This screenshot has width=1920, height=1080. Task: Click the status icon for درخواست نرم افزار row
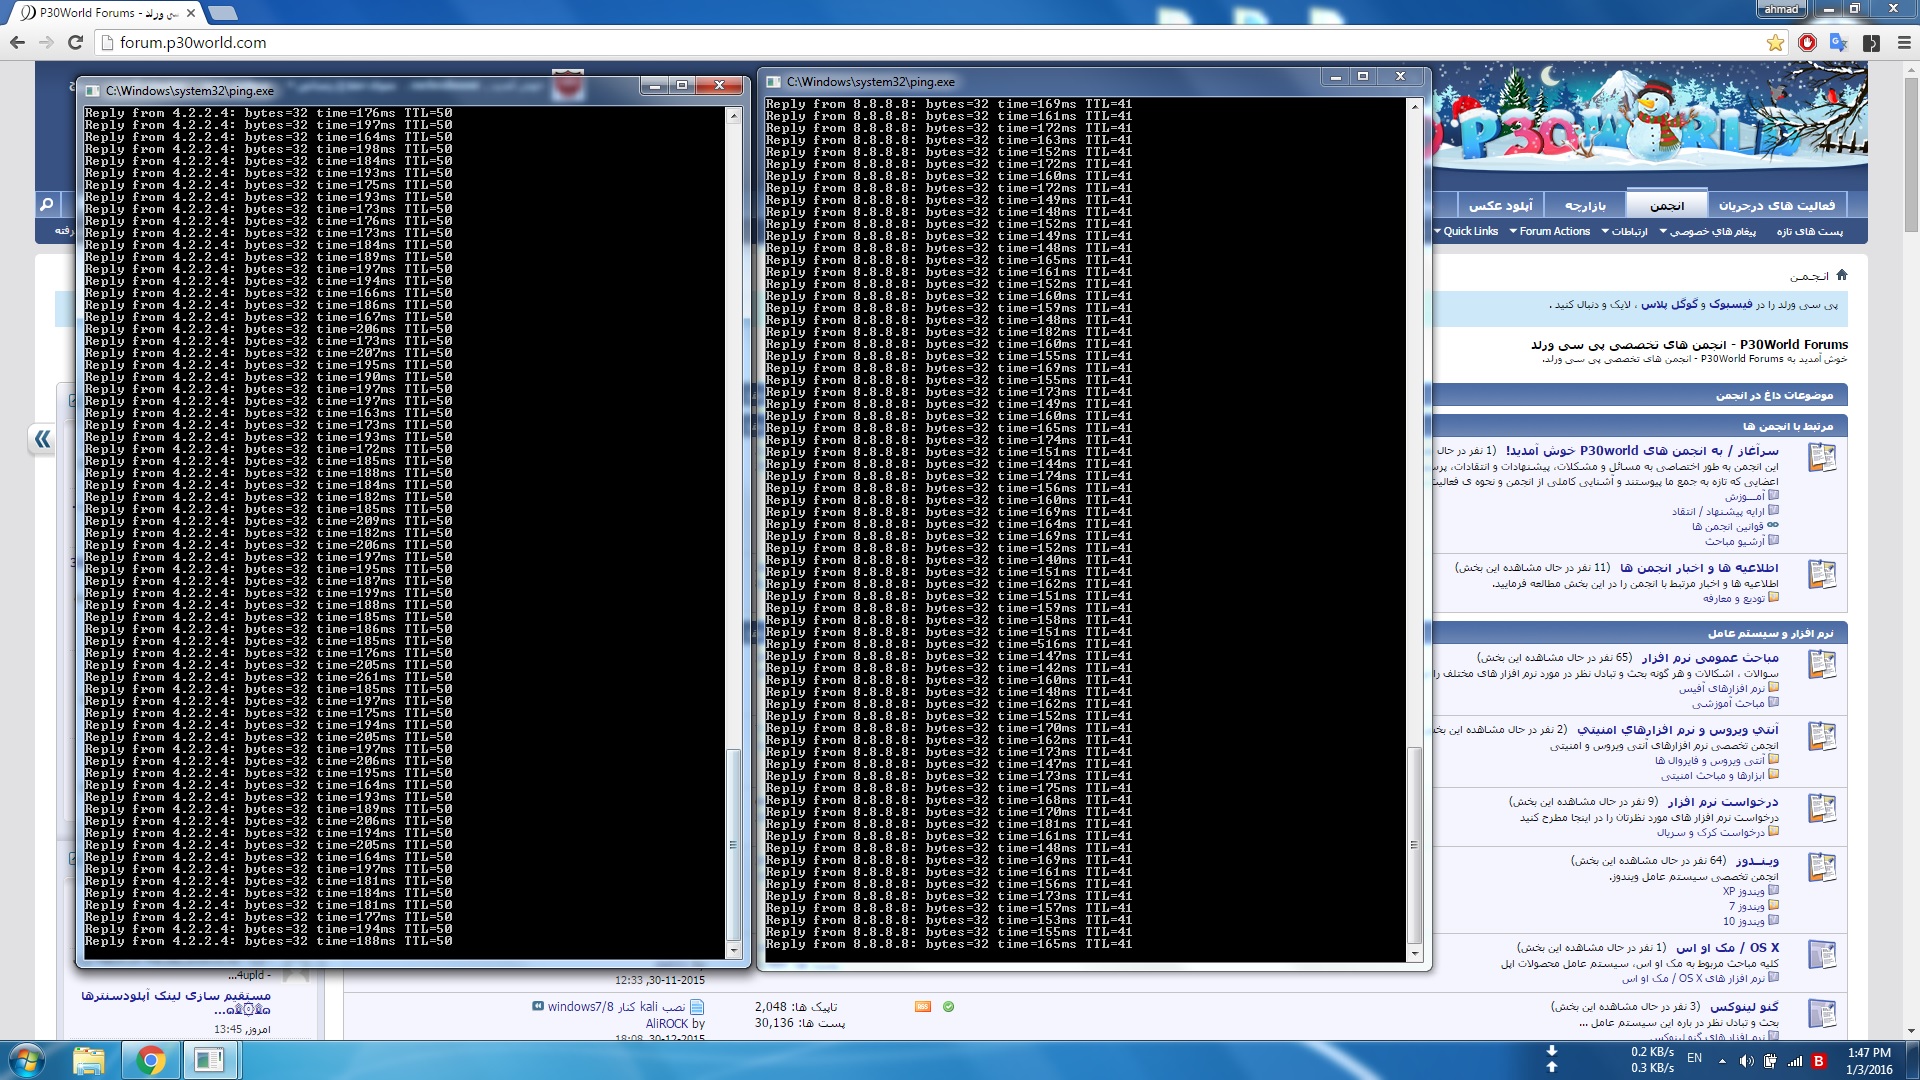tap(1822, 808)
